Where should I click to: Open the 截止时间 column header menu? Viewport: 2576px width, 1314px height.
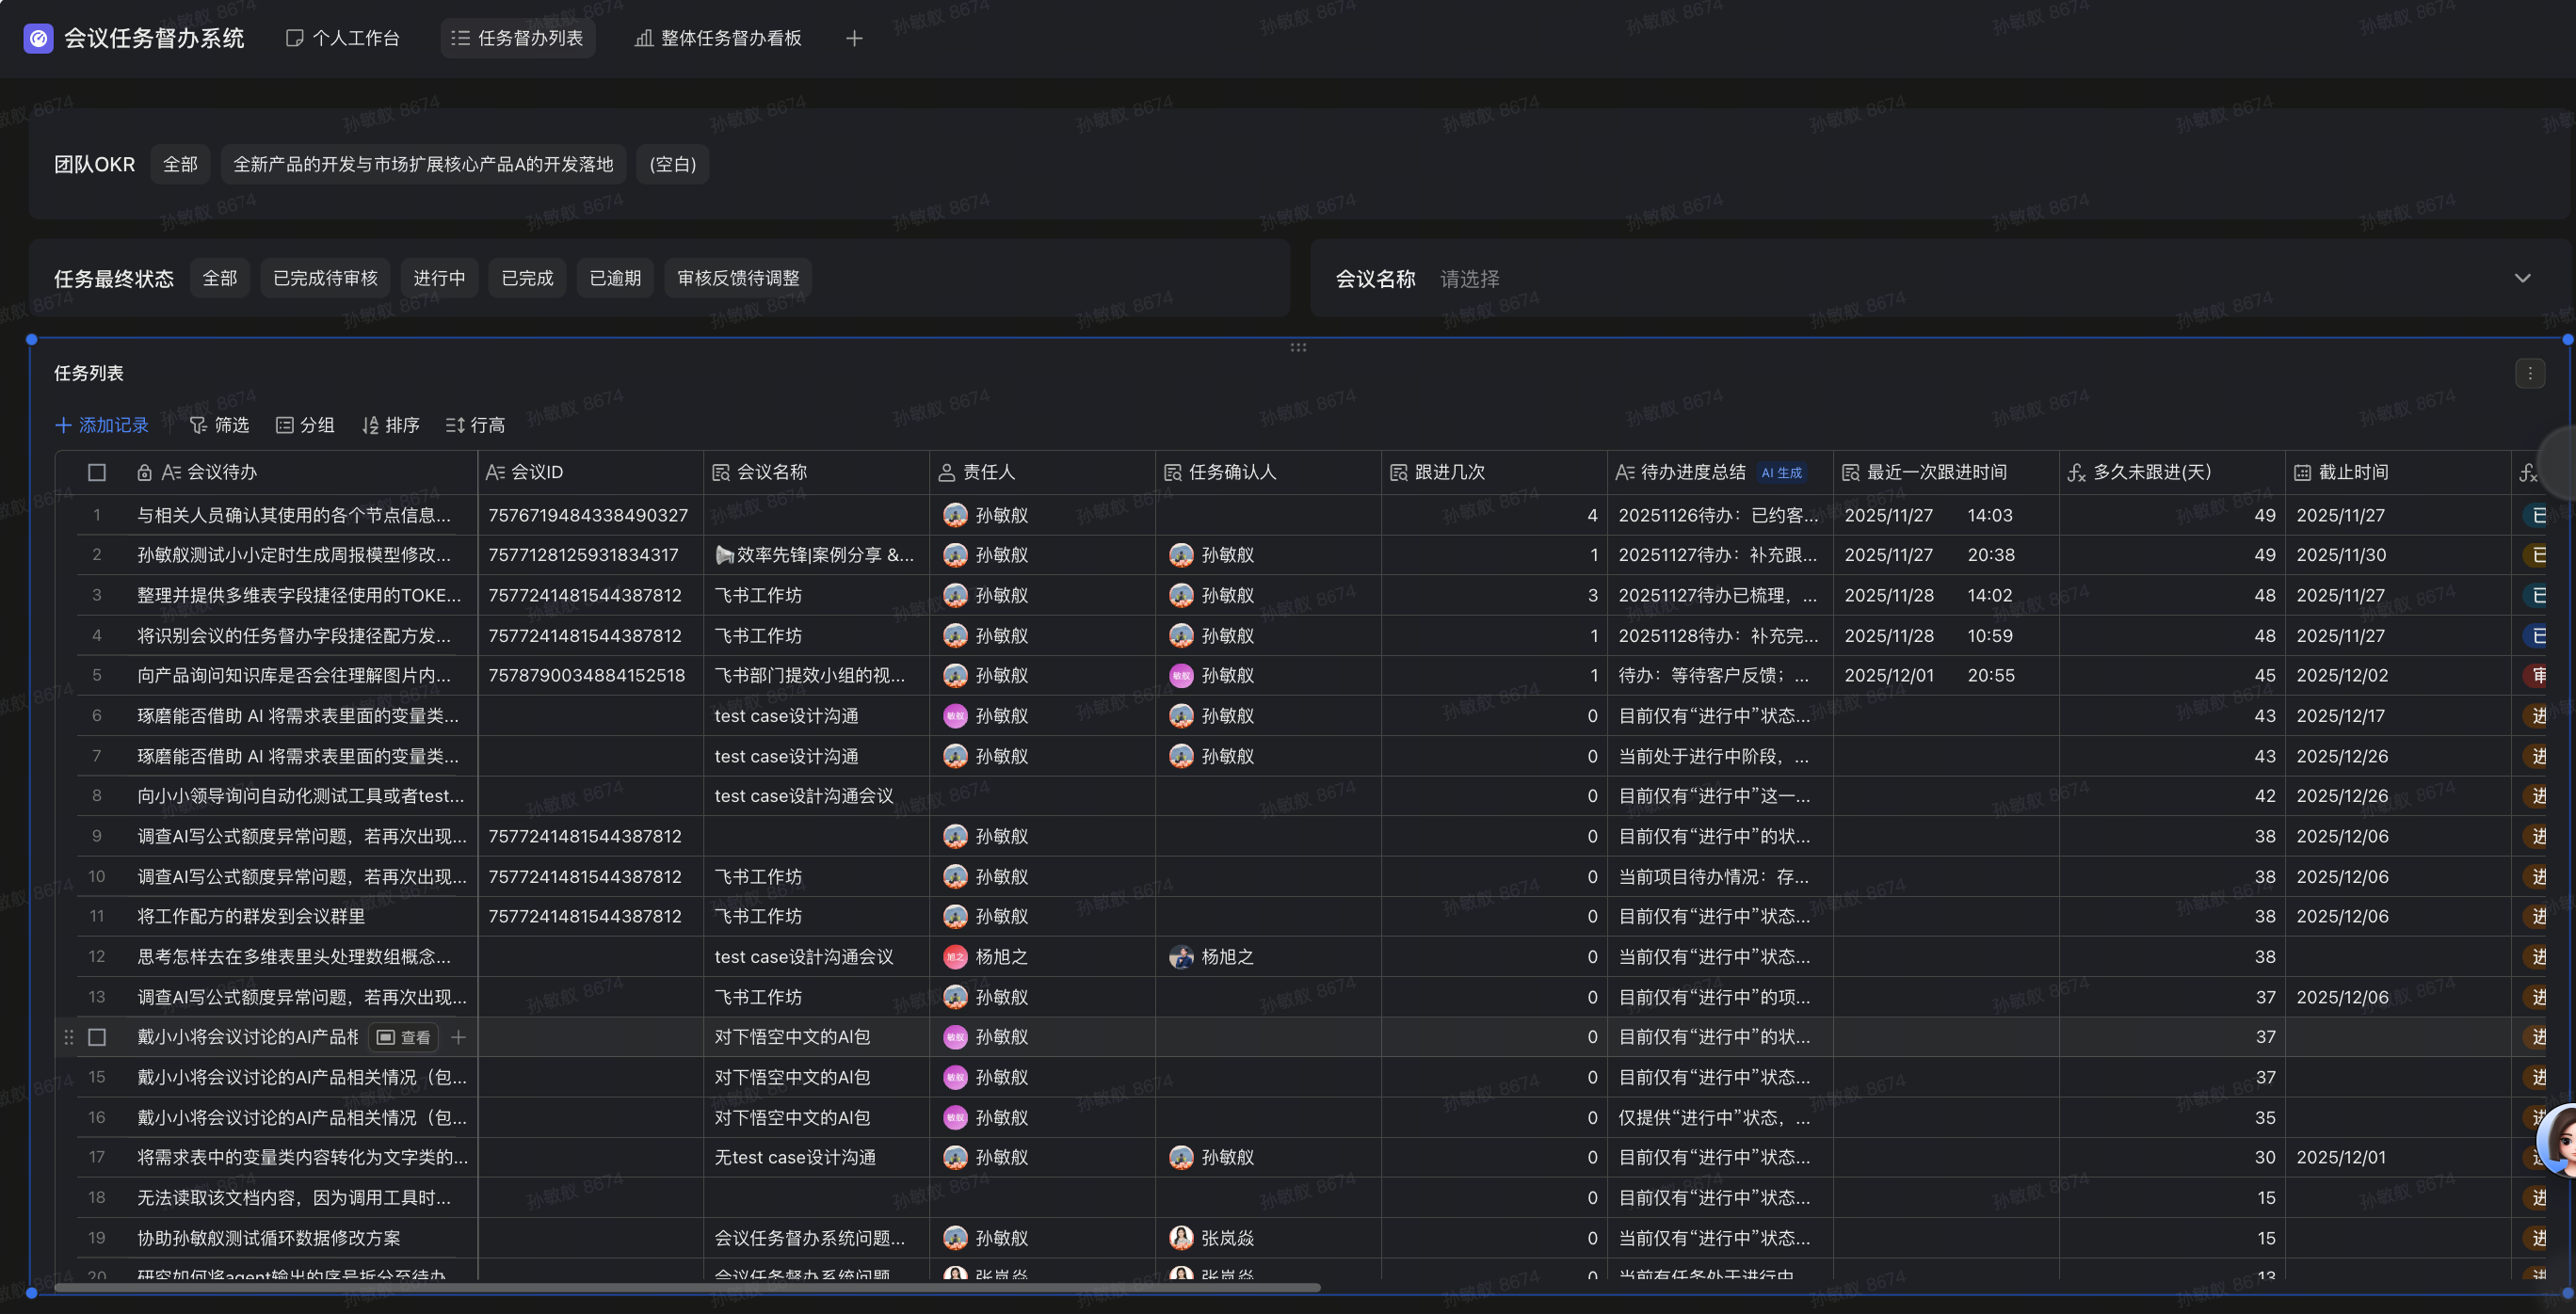click(2352, 472)
